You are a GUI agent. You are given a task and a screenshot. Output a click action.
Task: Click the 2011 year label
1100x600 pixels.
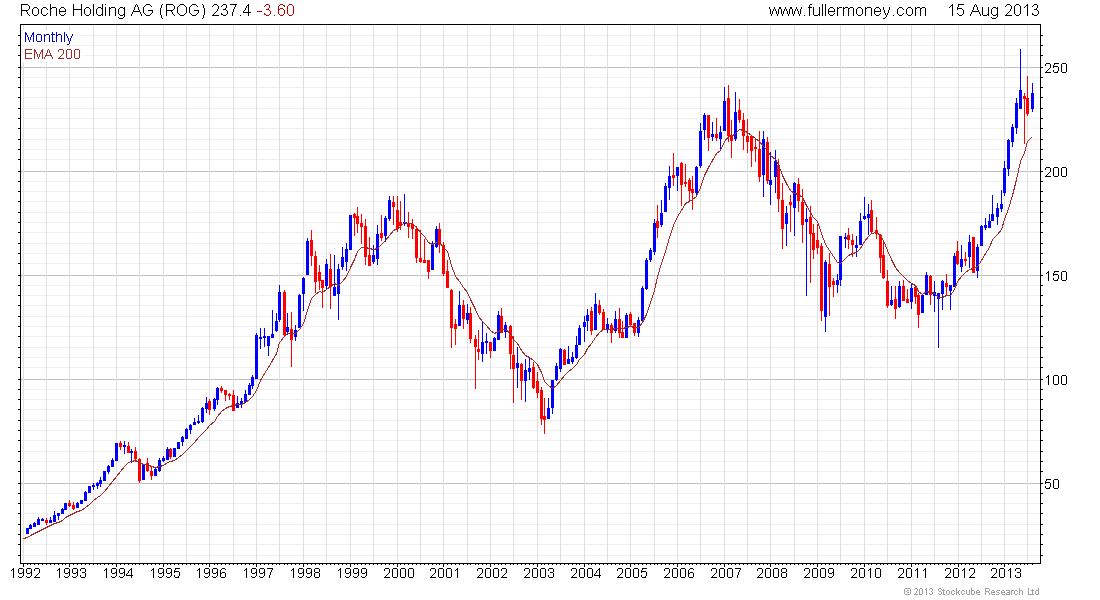tap(913, 573)
